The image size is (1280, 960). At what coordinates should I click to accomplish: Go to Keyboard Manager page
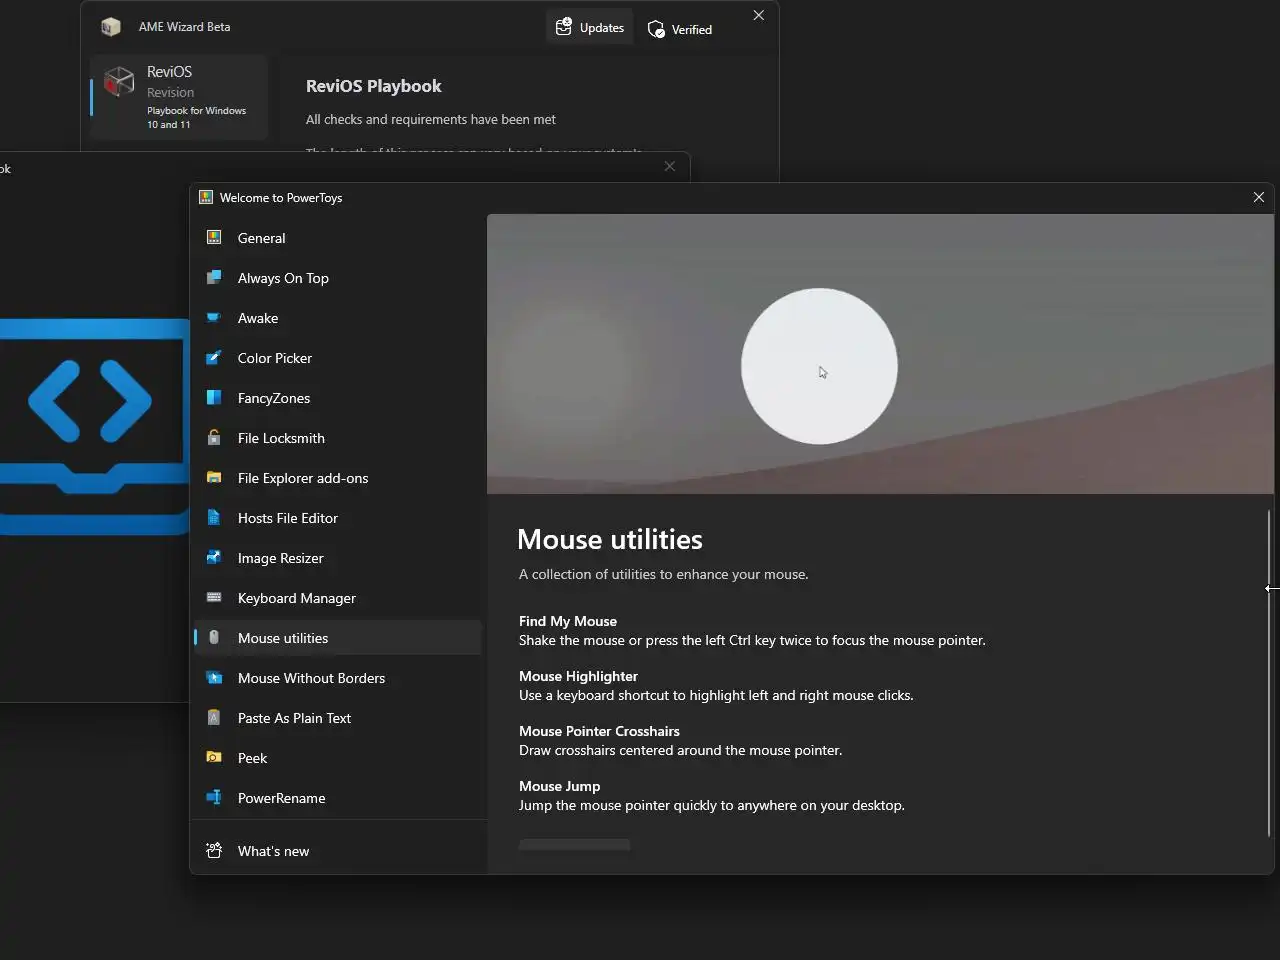(x=338, y=598)
